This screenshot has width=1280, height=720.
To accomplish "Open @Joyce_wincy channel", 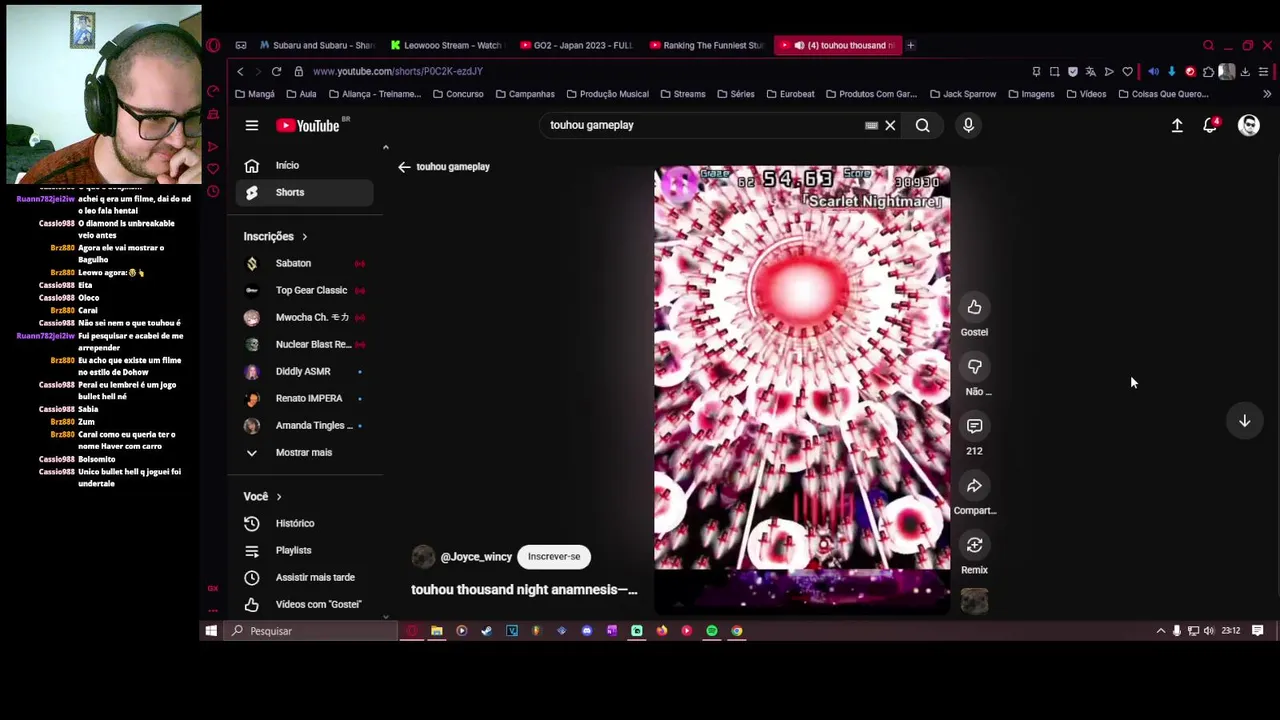I will tap(476, 557).
